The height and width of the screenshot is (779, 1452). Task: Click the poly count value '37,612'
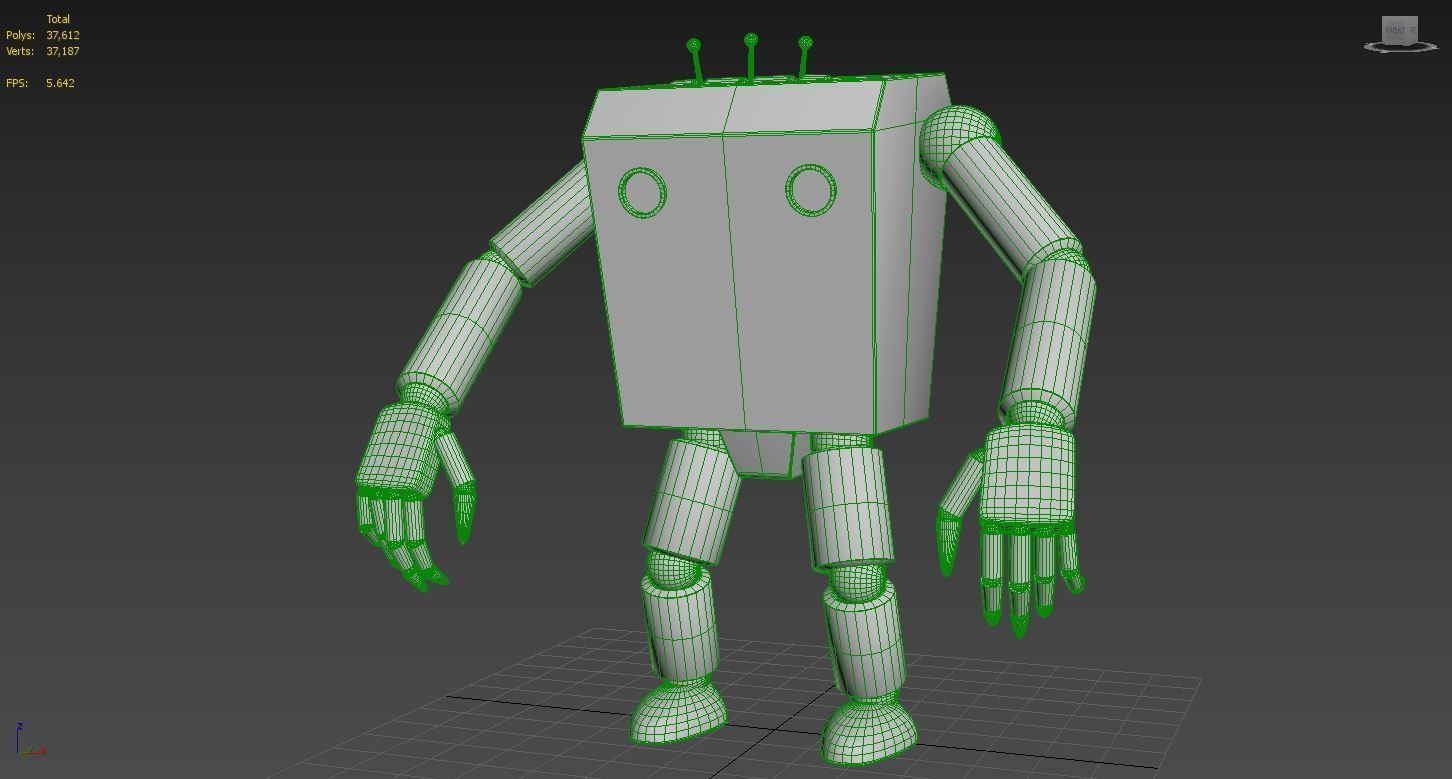pyautogui.click(x=63, y=35)
